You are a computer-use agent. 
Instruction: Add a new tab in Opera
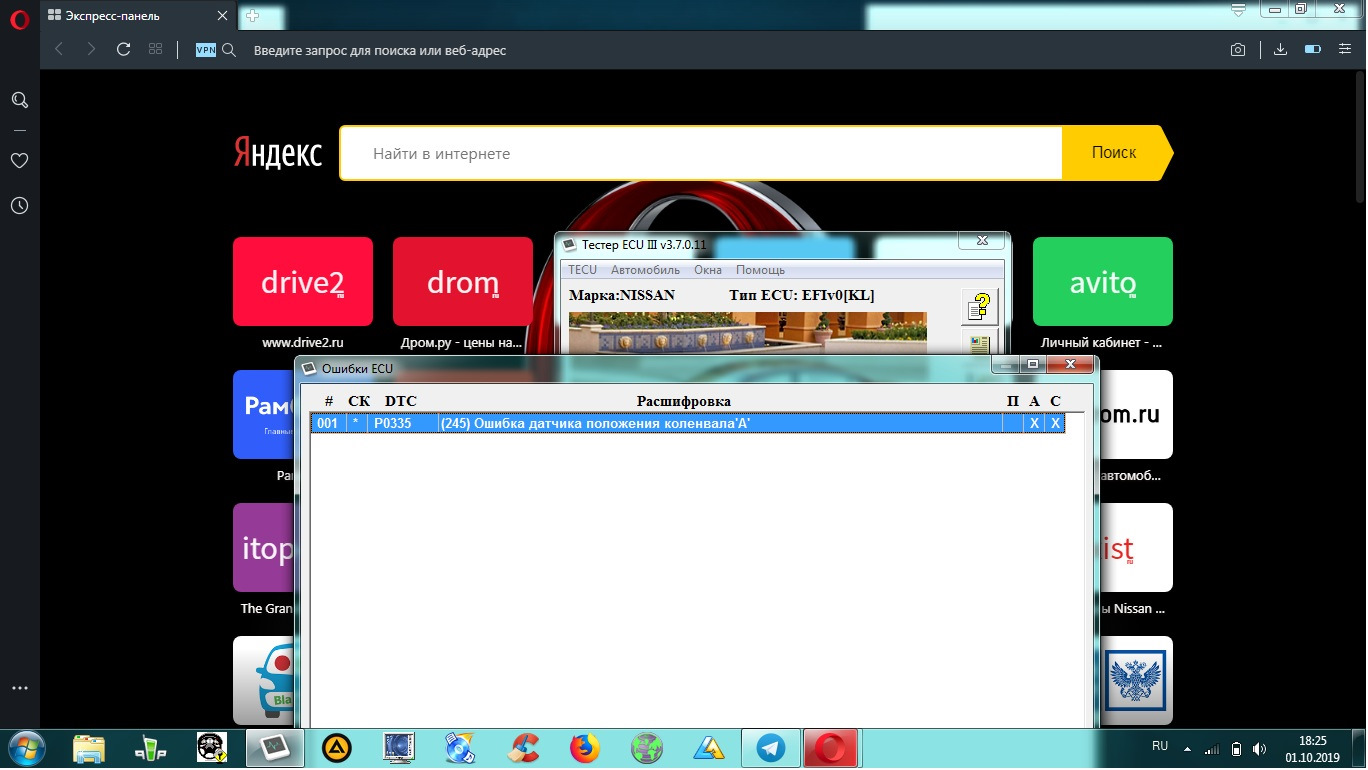pyautogui.click(x=252, y=16)
